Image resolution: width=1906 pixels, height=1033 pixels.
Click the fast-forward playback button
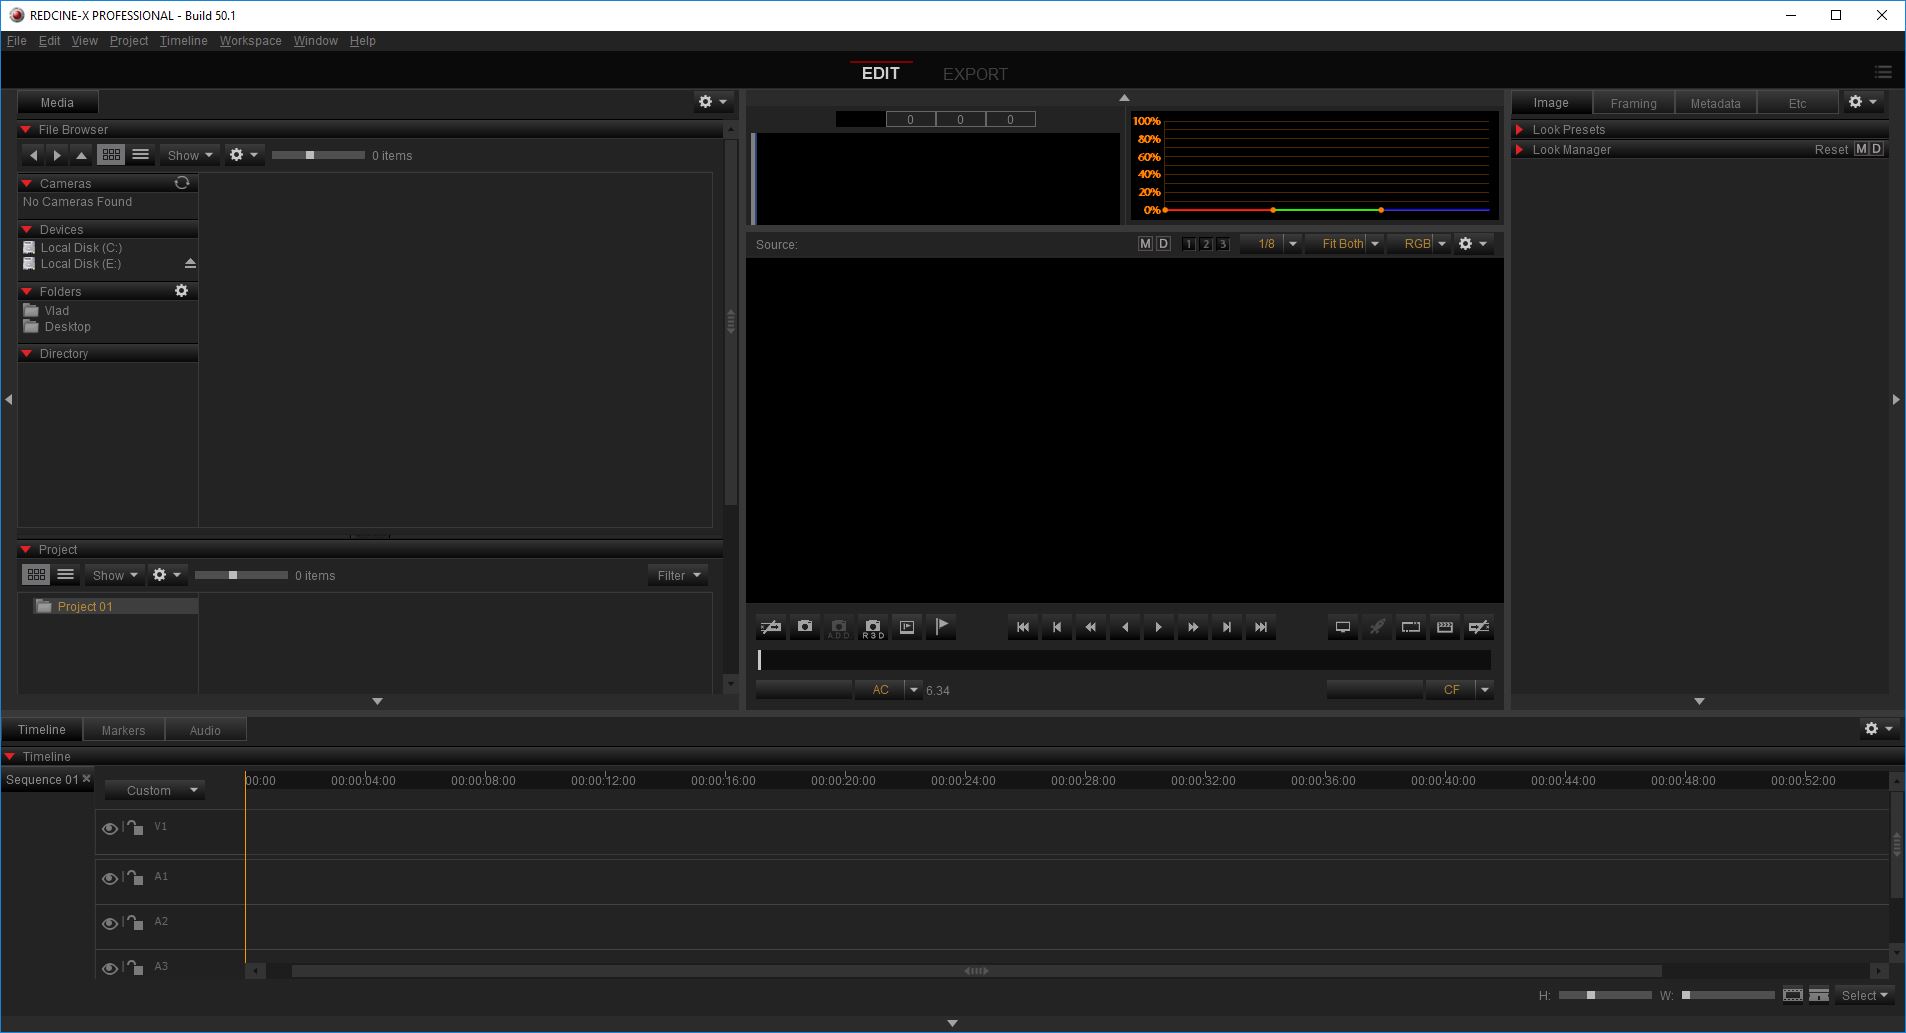tap(1193, 627)
